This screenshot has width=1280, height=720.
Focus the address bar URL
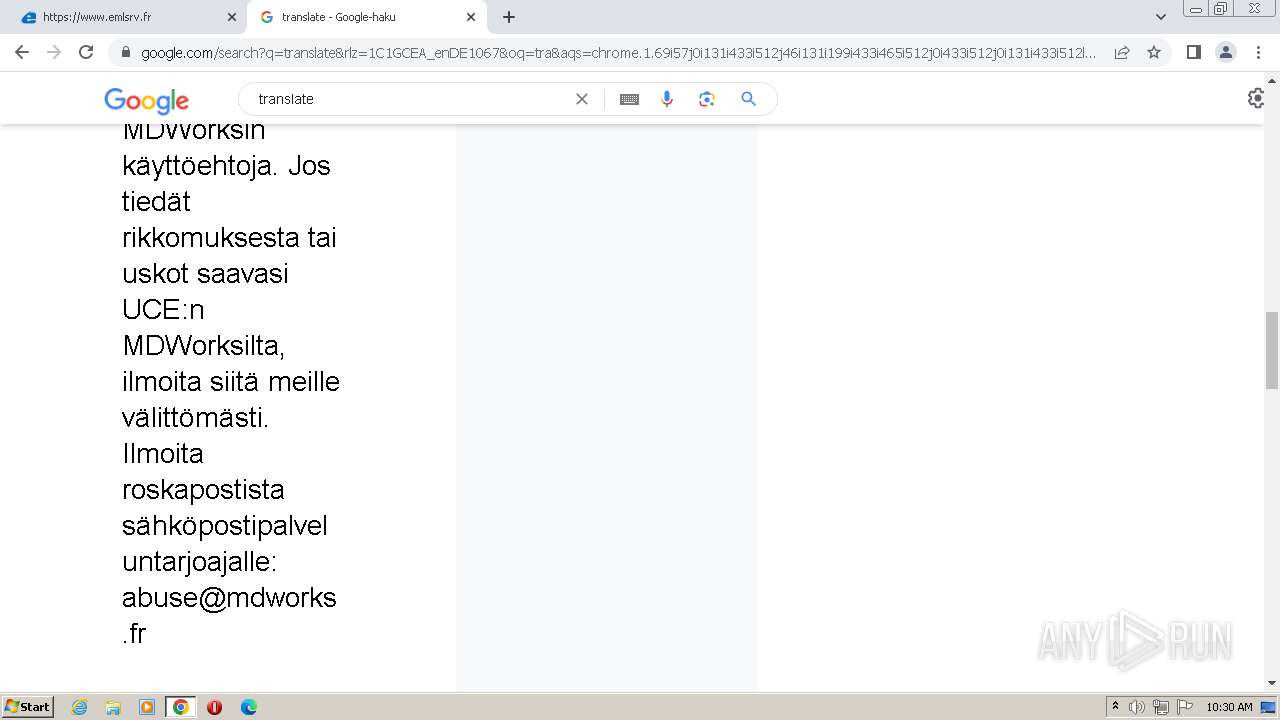coord(619,53)
